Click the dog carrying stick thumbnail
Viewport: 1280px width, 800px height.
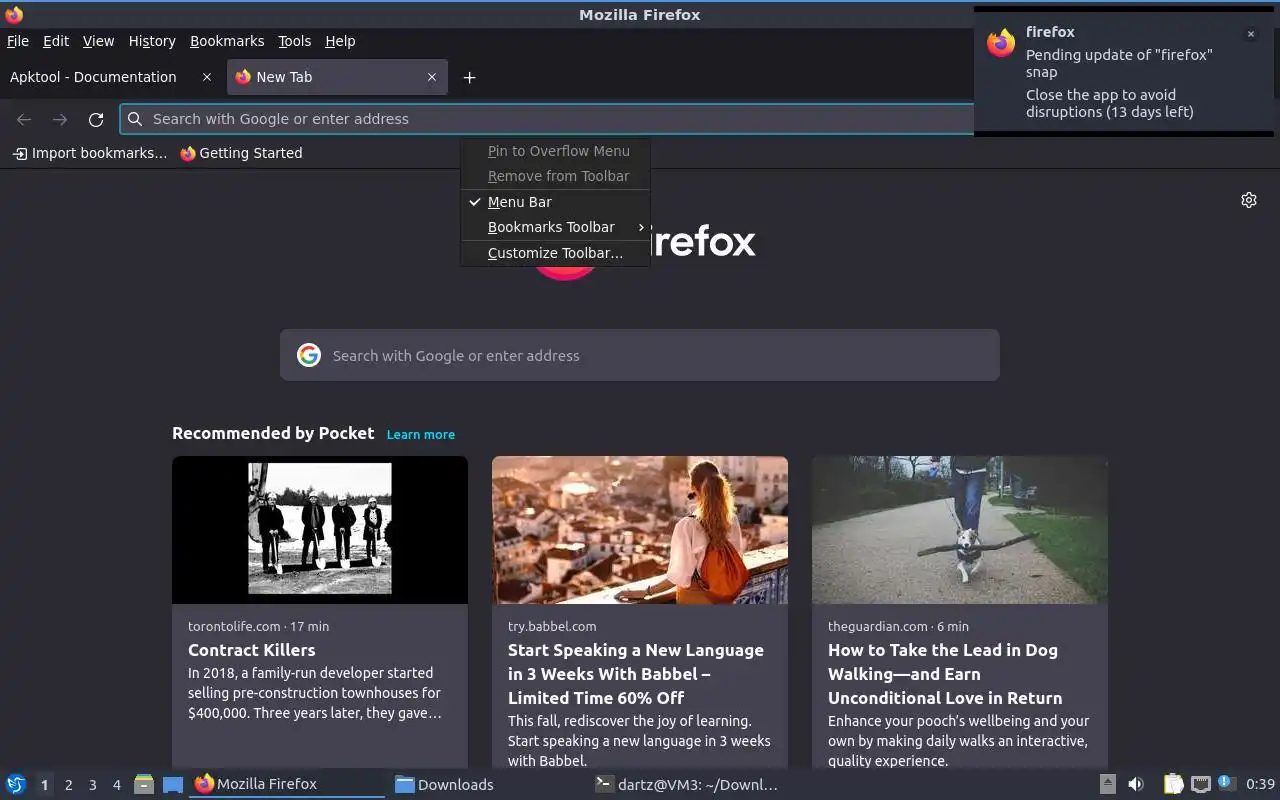pyautogui.click(x=960, y=530)
